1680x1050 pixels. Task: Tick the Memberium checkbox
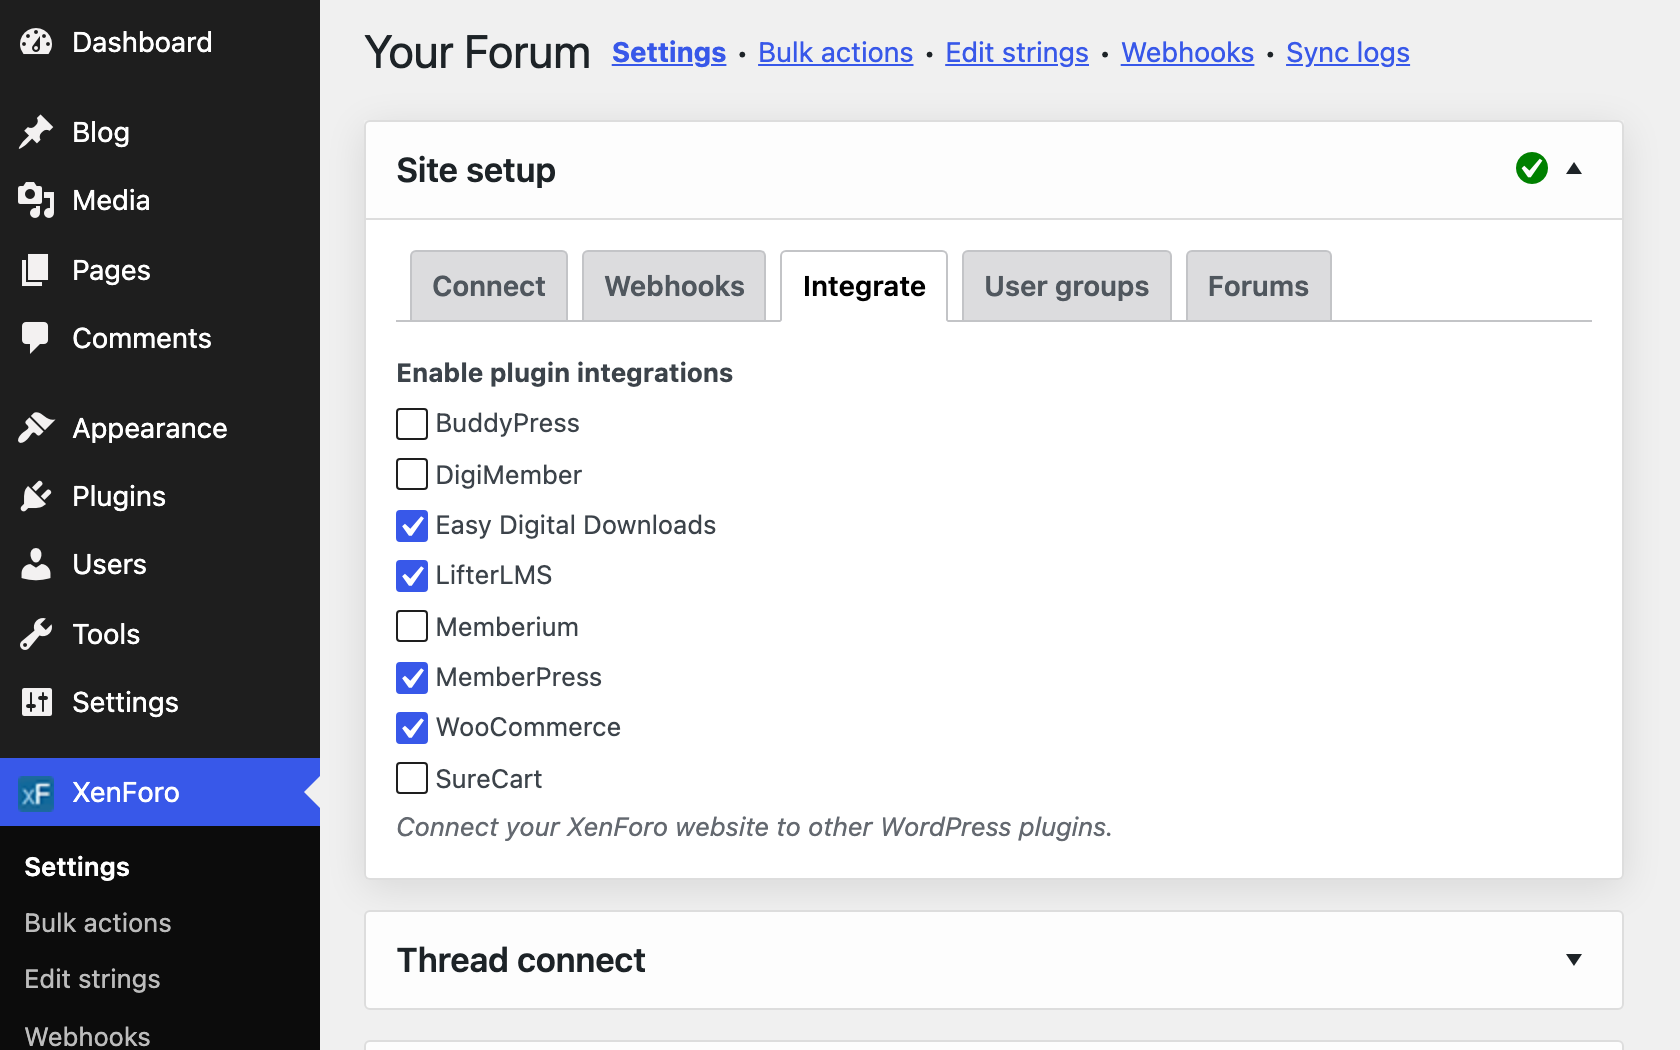tap(412, 626)
